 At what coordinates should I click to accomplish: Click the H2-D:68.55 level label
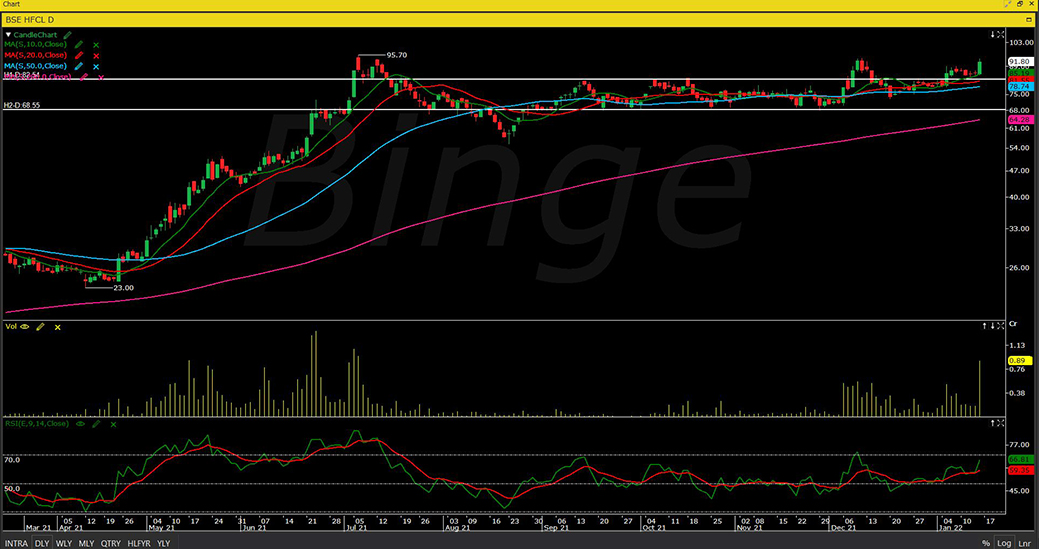[21, 105]
